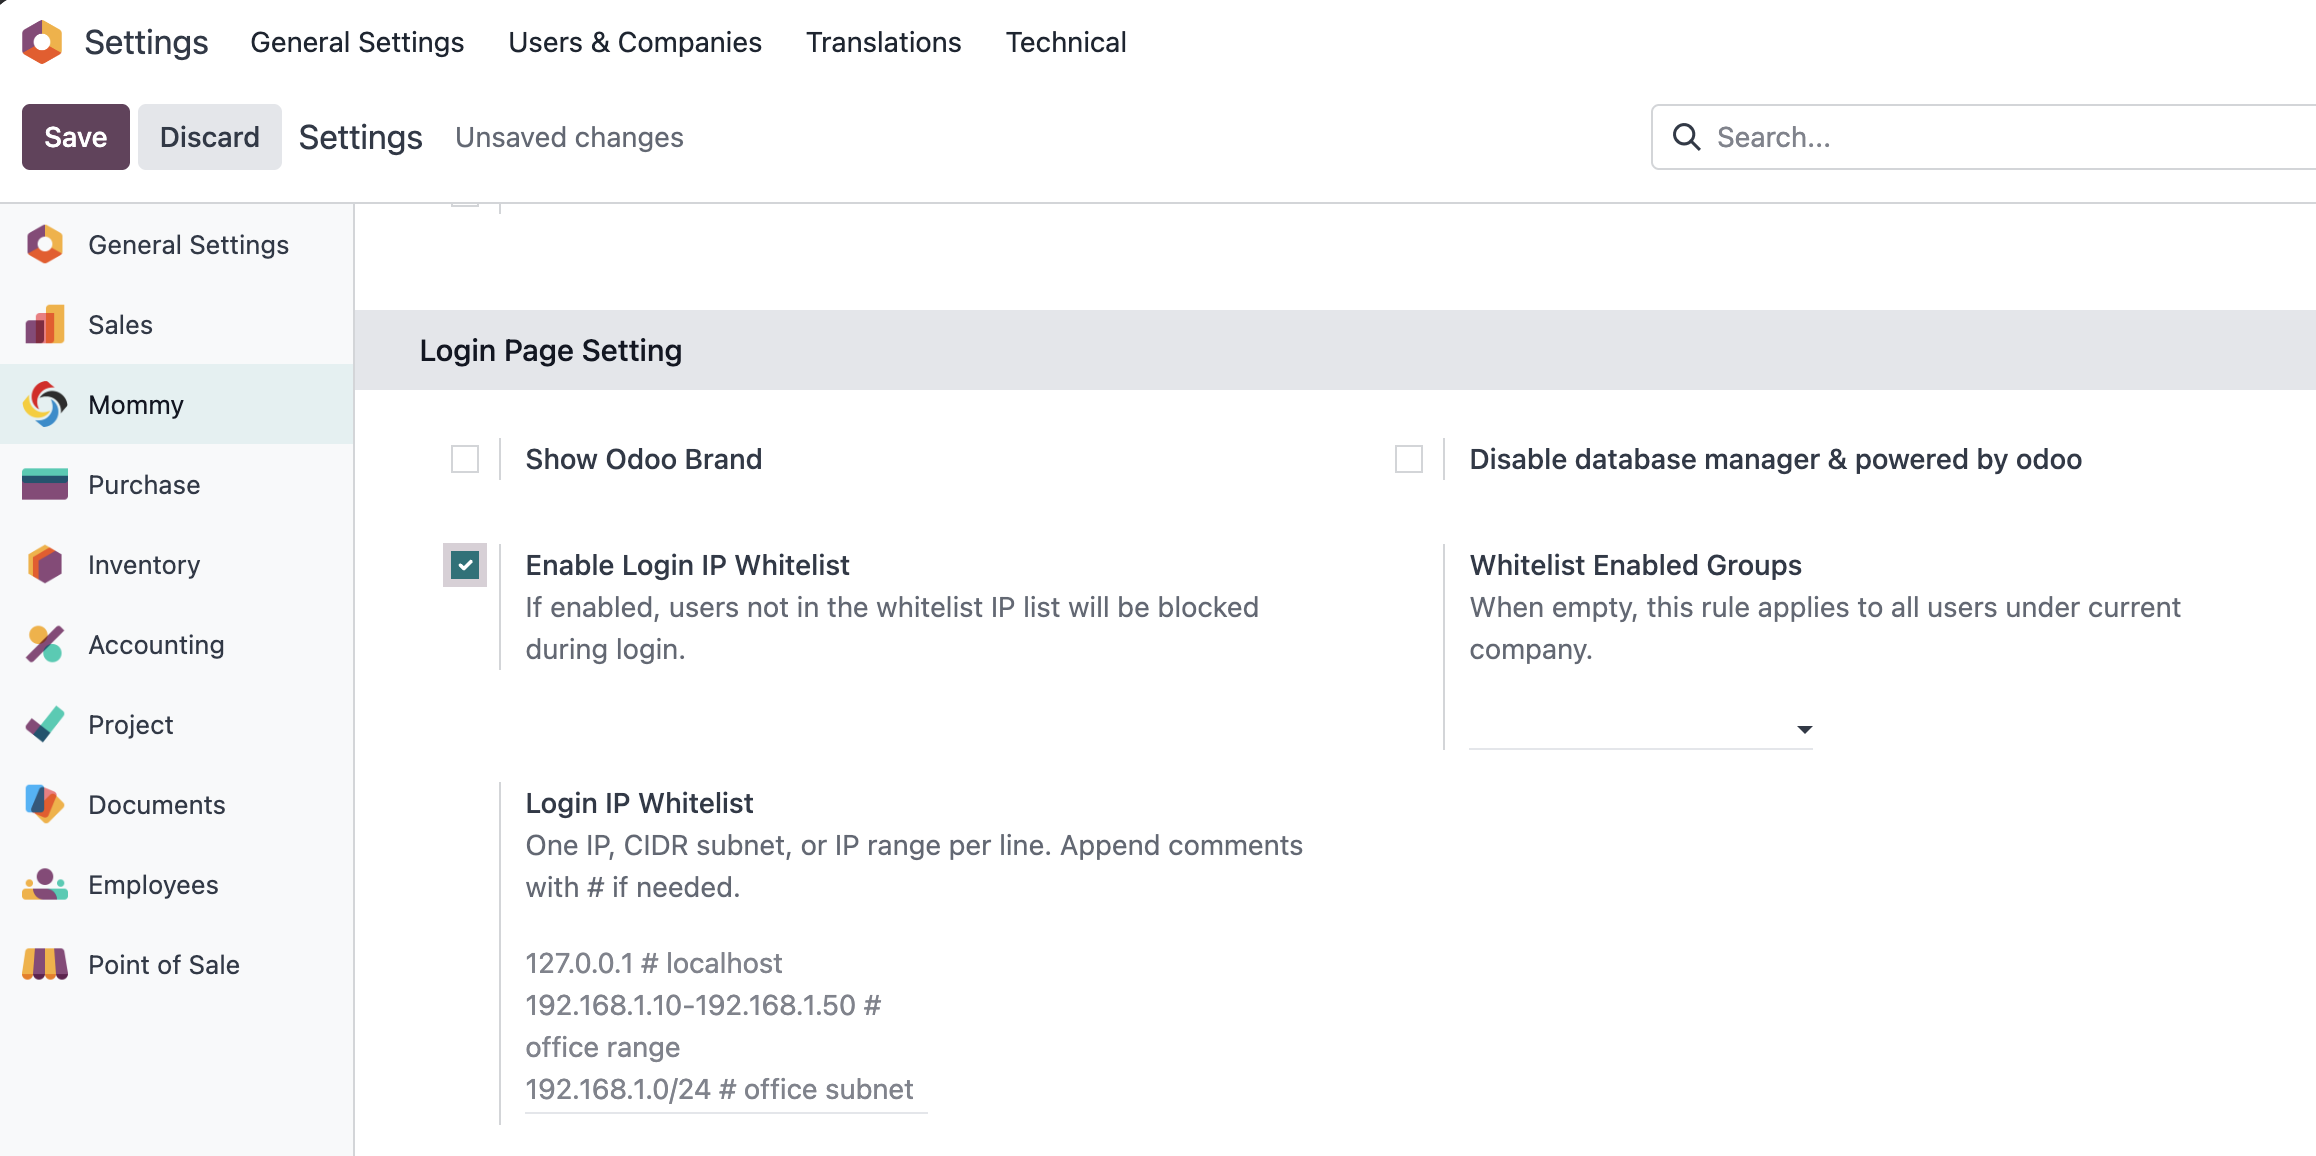This screenshot has width=2316, height=1156.
Task: Select Employees settings tab
Action: (177, 885)
